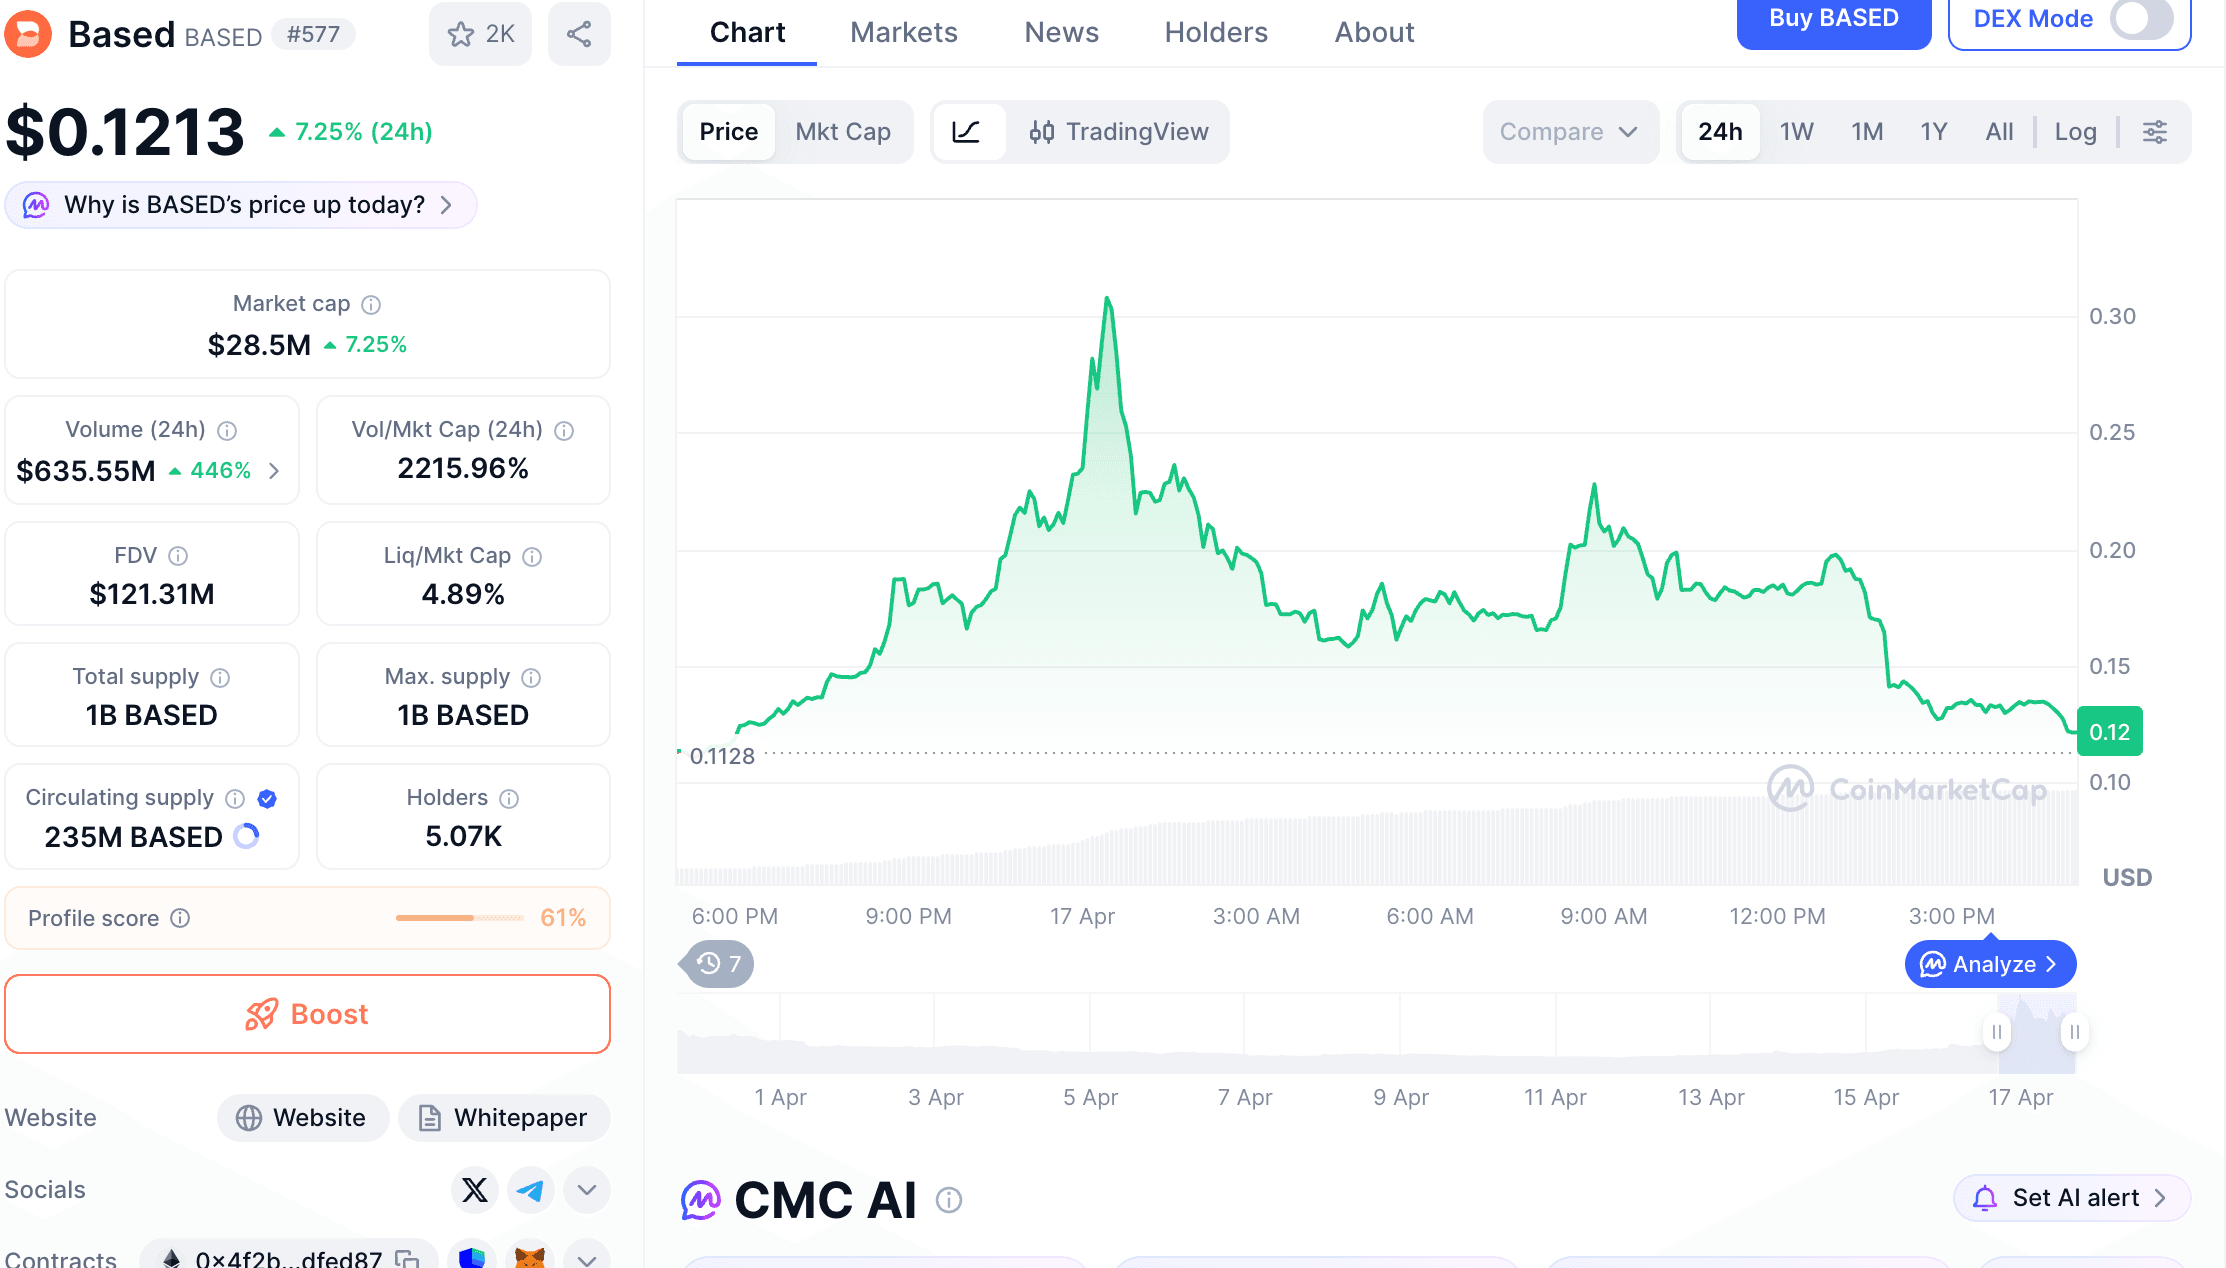Open chart settings sliders icon
Screen dimensions: 2226x1268
(2155, 132)
